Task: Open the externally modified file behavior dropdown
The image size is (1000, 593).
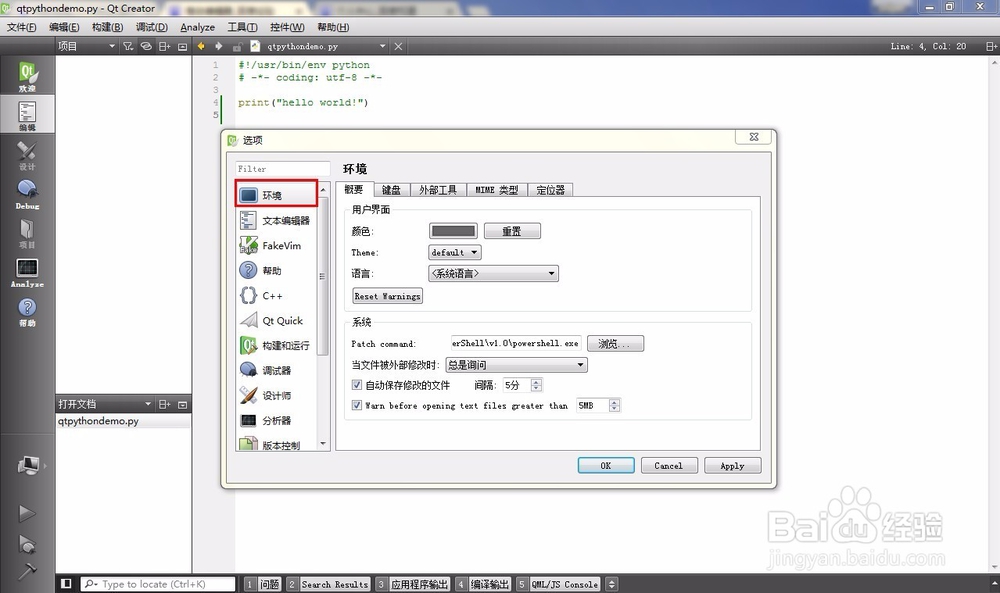Action: click(516, 365)
